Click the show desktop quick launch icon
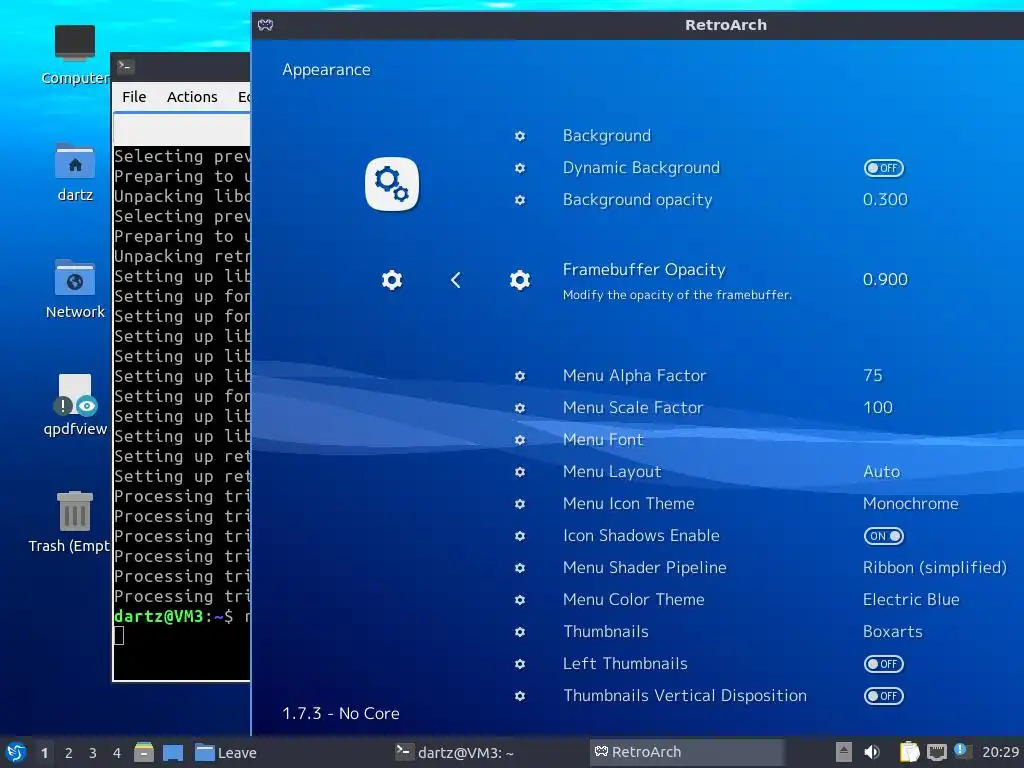The width and height of the screenshot is (1024, 768). (172, 752)
